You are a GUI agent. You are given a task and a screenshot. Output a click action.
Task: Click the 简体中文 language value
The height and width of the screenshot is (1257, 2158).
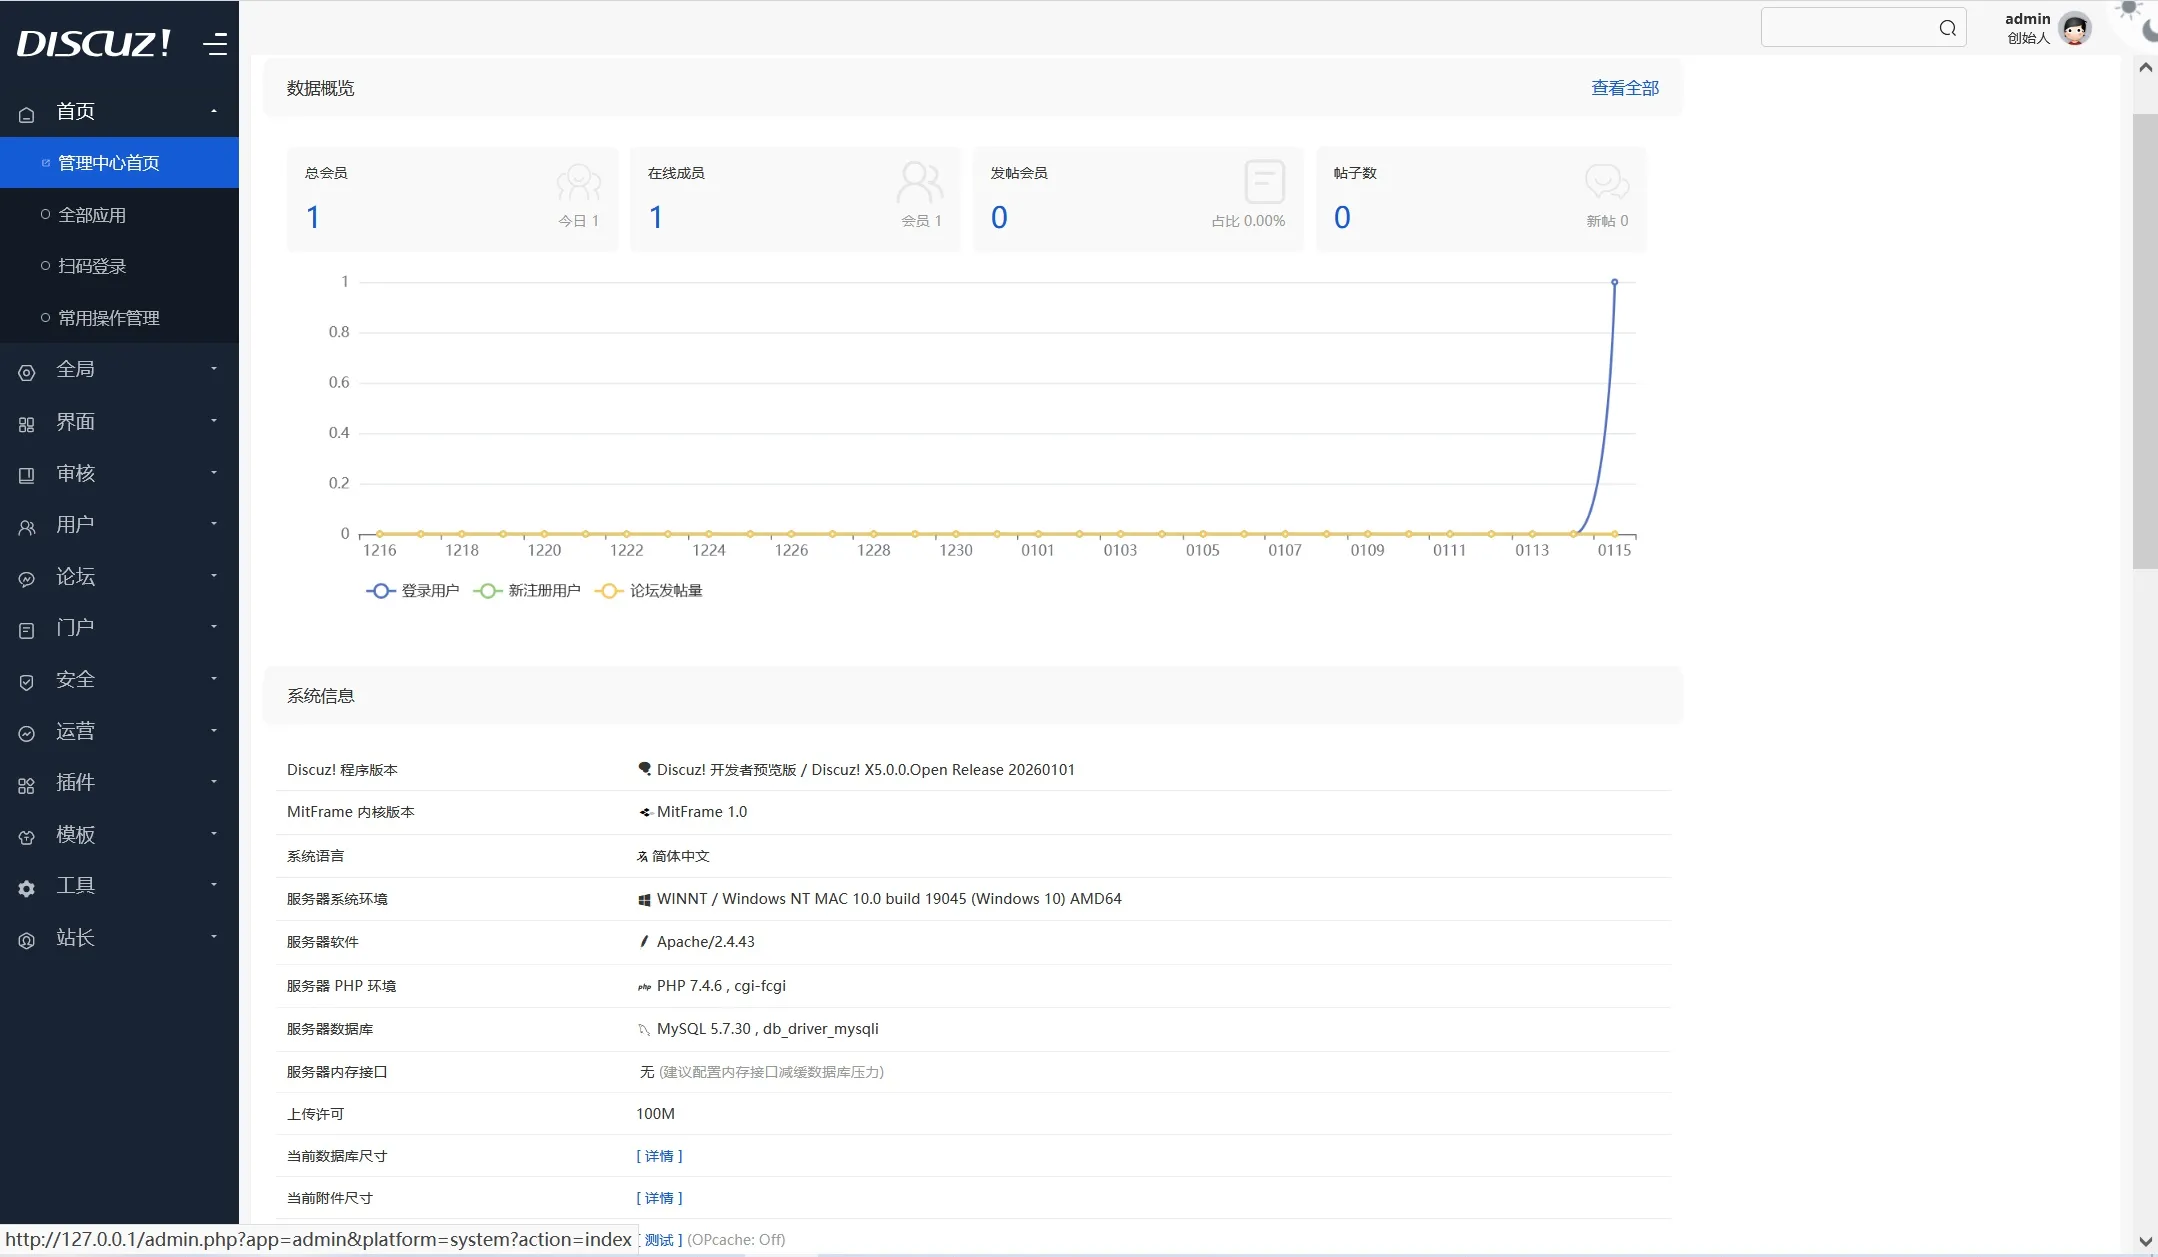681,856
